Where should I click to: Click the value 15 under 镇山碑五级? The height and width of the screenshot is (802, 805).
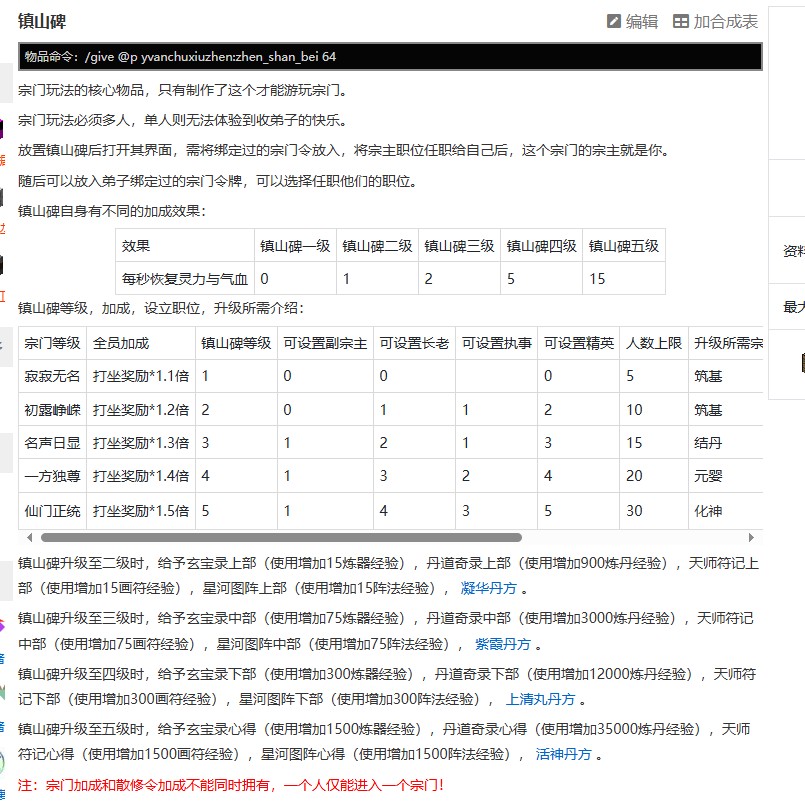(624, 279)
